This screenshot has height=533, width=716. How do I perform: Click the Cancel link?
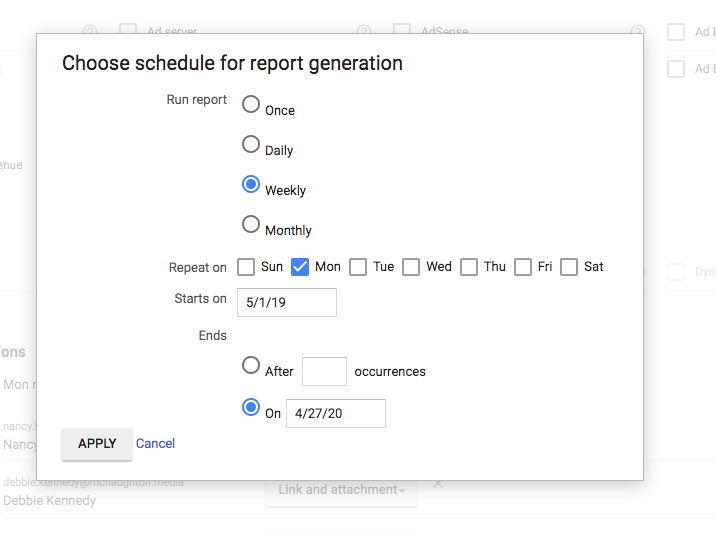coord(155,443)
